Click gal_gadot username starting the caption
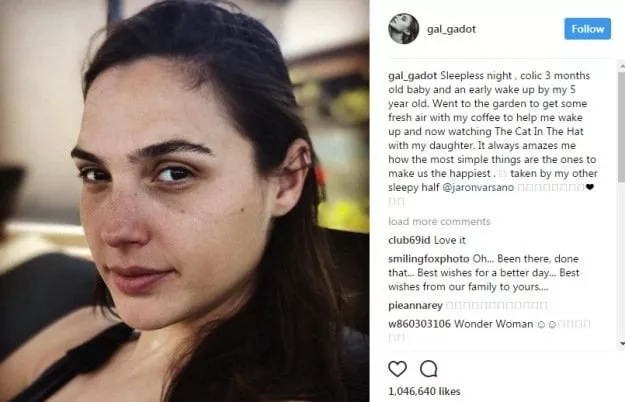 [x=413, y=76]
